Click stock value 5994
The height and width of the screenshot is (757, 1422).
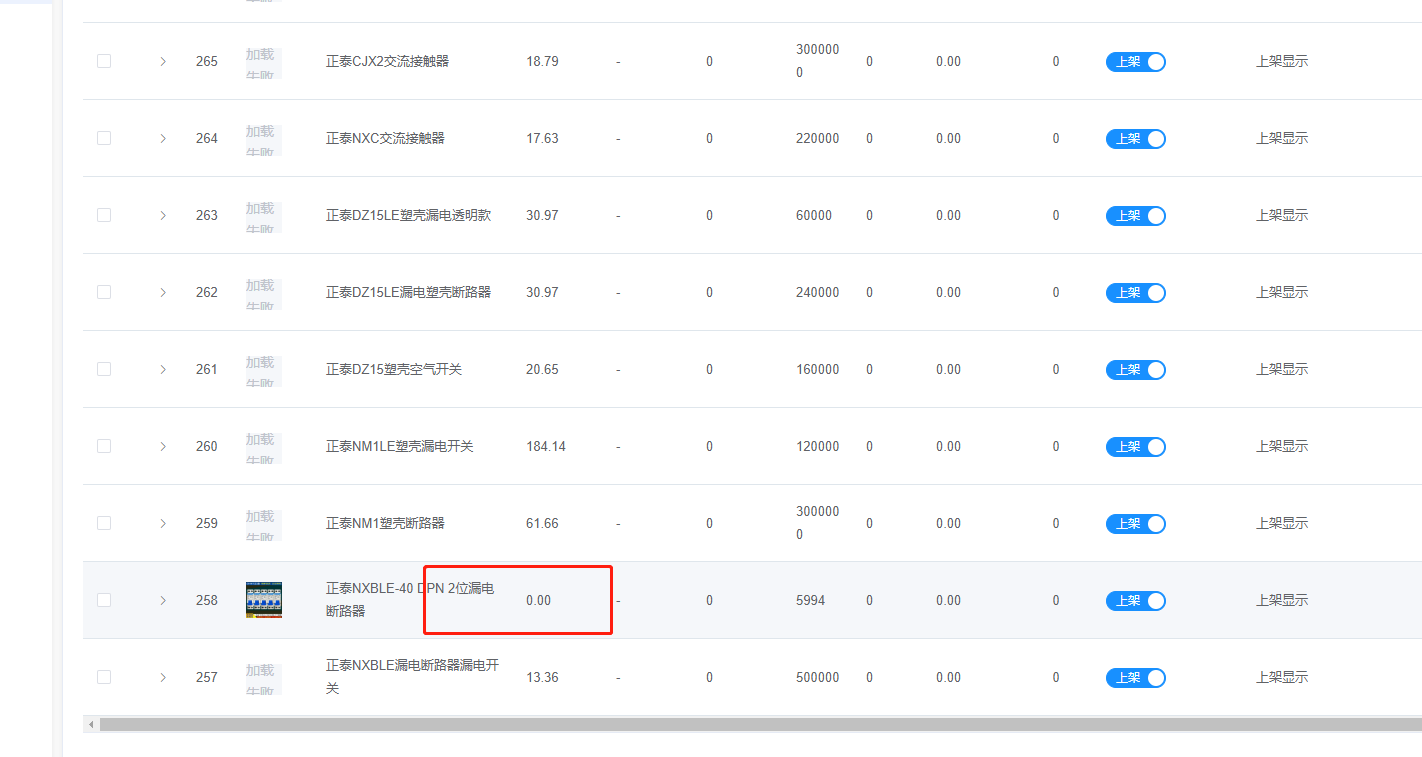coord(810,600)
